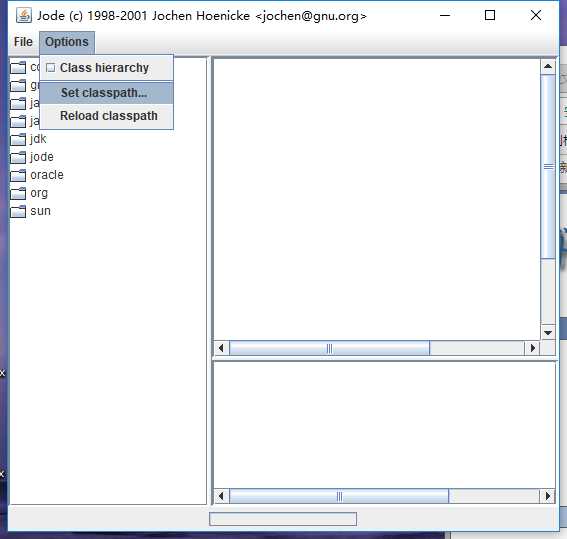Choose Set classpath... menu entry
The image size is (567, 539).
[106, 93]
